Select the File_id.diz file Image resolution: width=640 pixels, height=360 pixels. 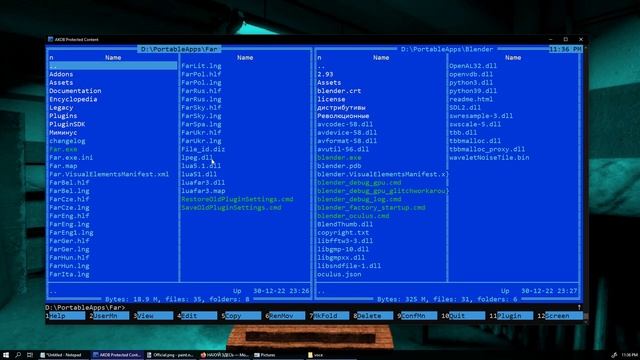coord(203,149)
